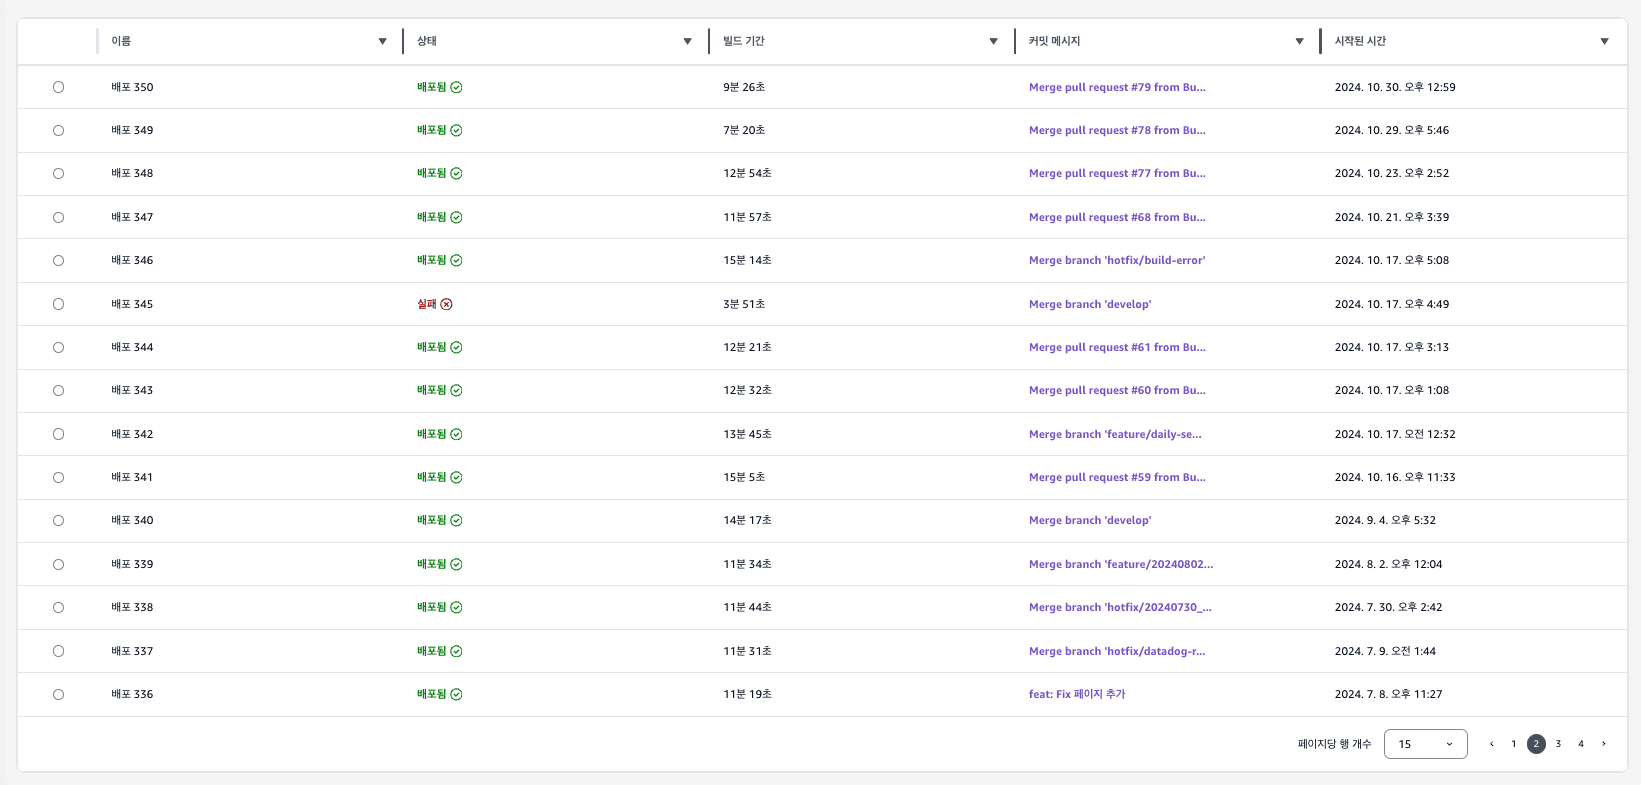Jump to page 1 in pagination
This screenshot has height=785, width=1641.
[x=1514, y=744]
